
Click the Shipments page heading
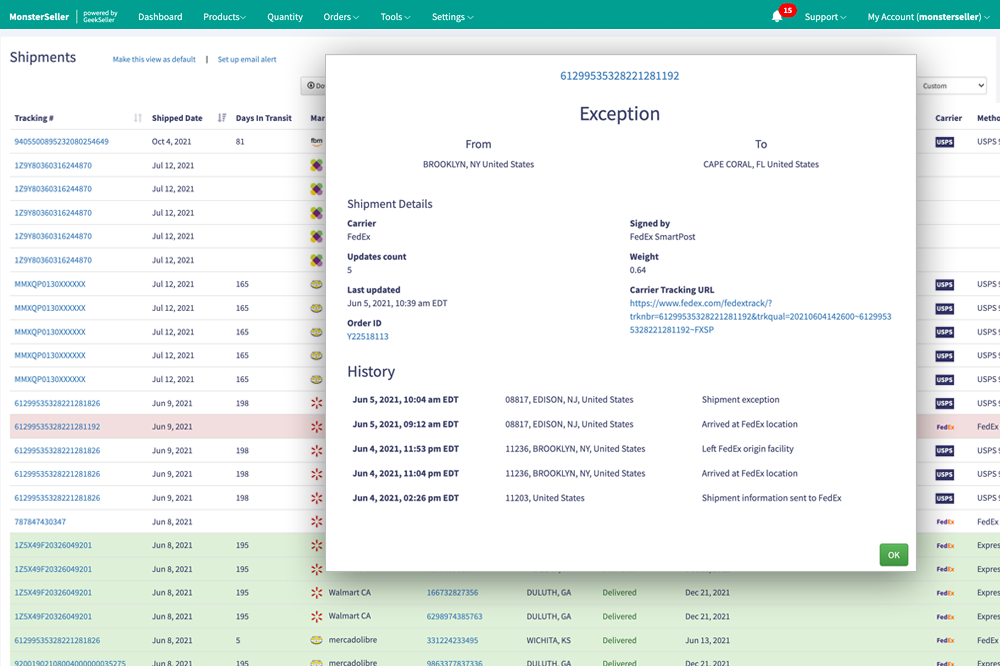pos(43,57)
